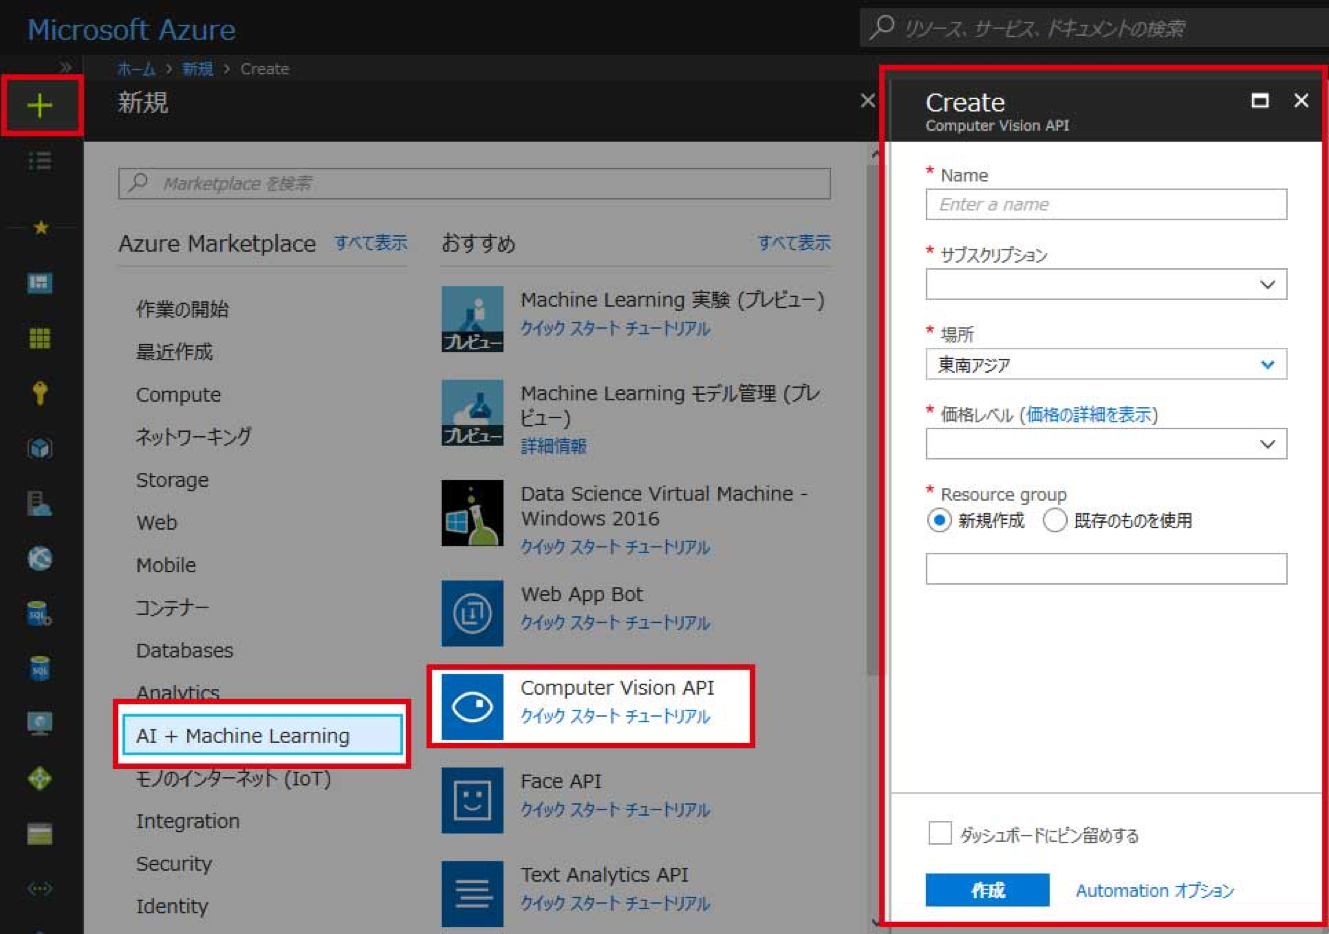Click the search magnifier icon in top bar
Viewport: 1329px width, 934px height.
(x=882, y=27)
